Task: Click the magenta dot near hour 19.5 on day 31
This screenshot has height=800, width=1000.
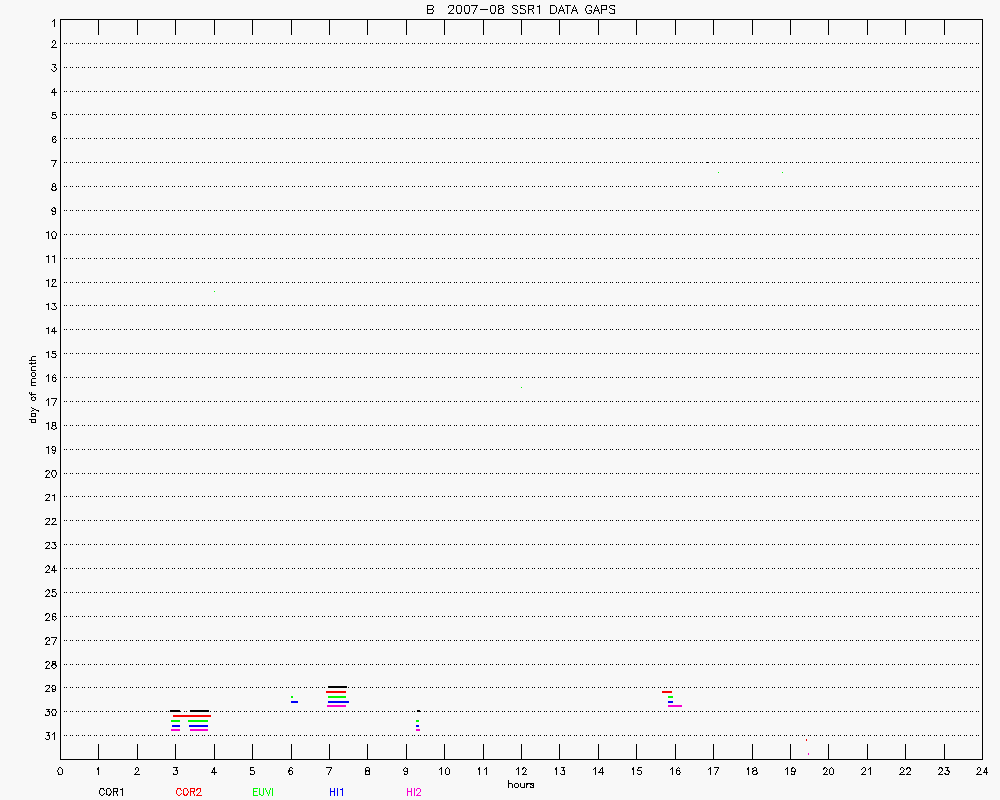Action: [x=807, y=742]
